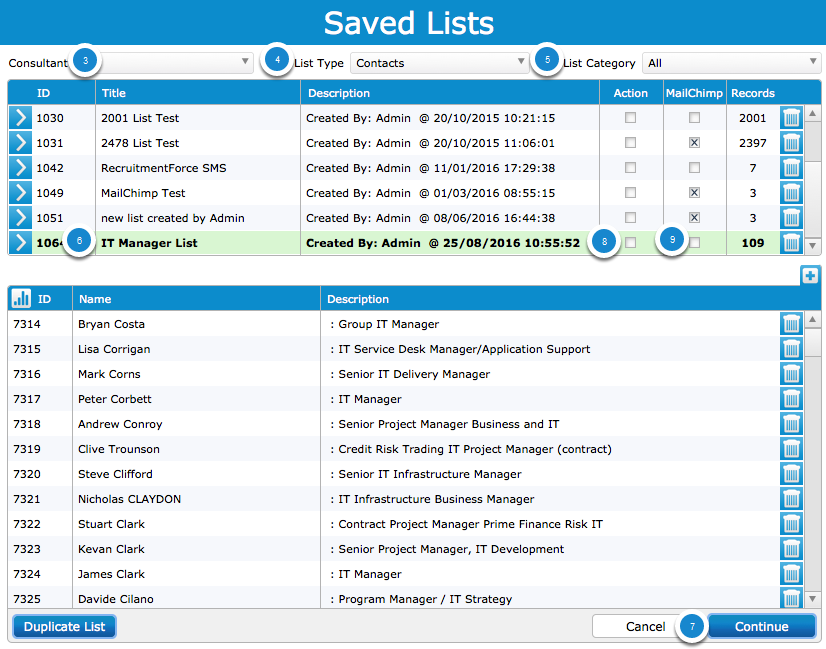The image size is (826, 649).
Task: Click the MailChimp column header
Action: pyautogui.click(x=694, y=93)
